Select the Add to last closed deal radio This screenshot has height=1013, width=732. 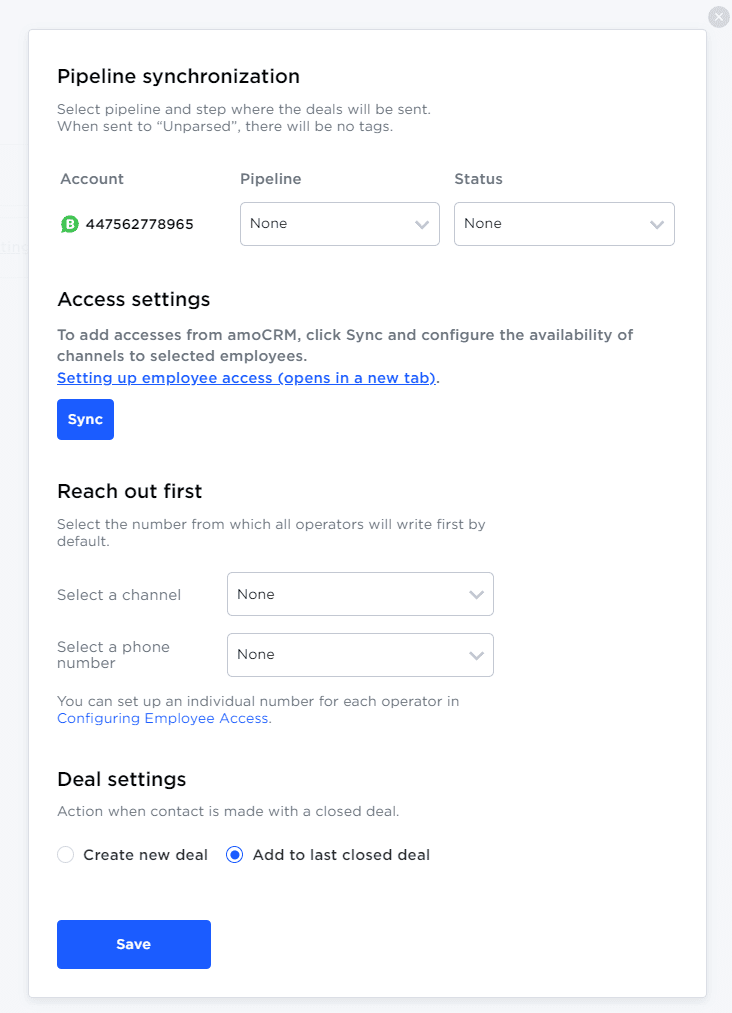click(235, 855)
